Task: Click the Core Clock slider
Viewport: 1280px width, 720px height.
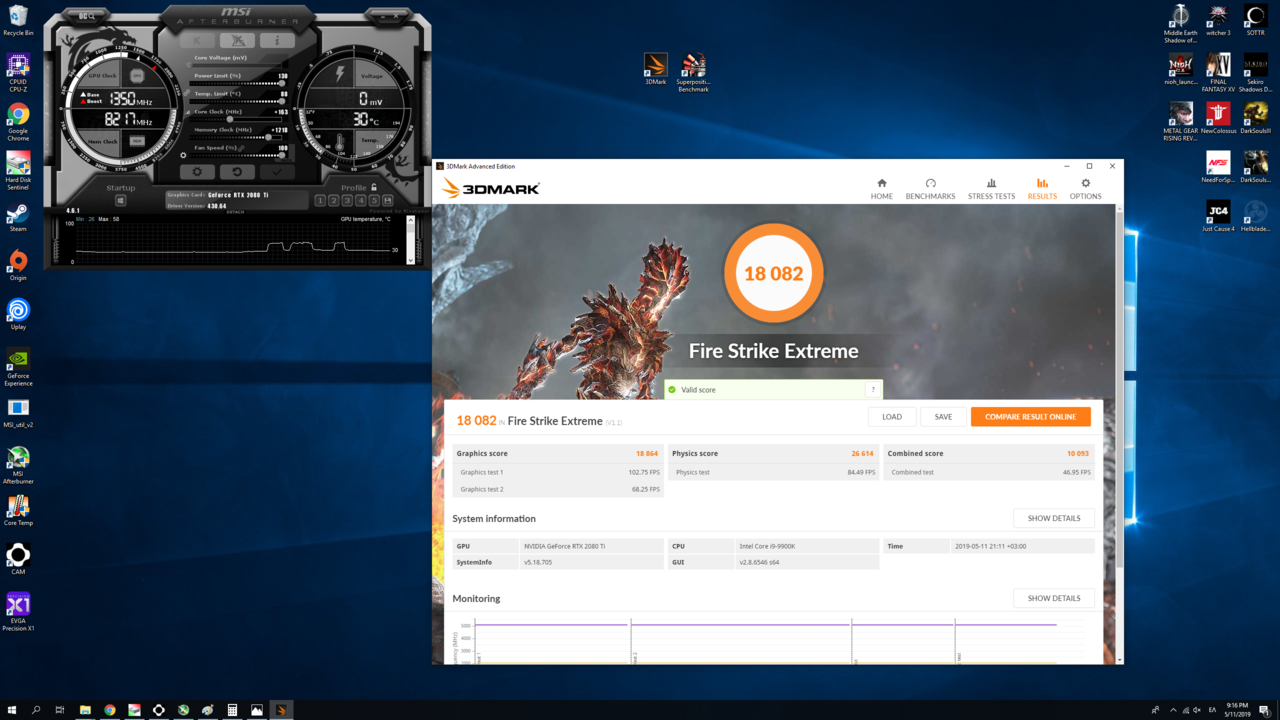Action: [238, 119]
